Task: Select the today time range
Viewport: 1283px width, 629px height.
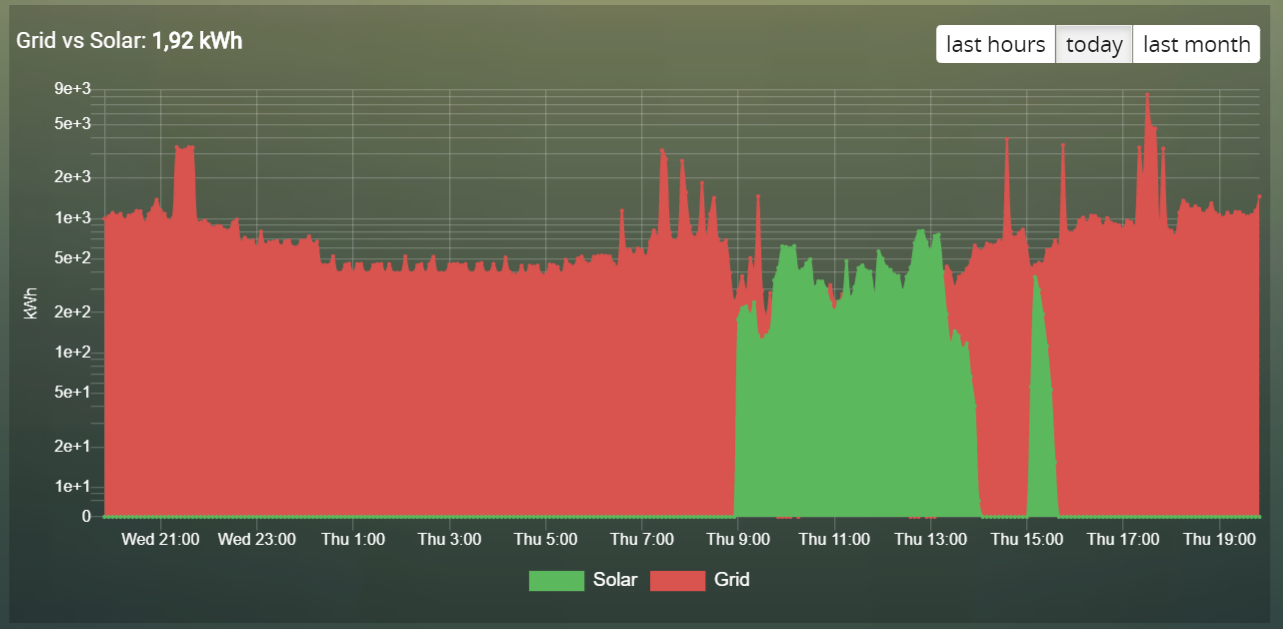Action: [1094, 44]
